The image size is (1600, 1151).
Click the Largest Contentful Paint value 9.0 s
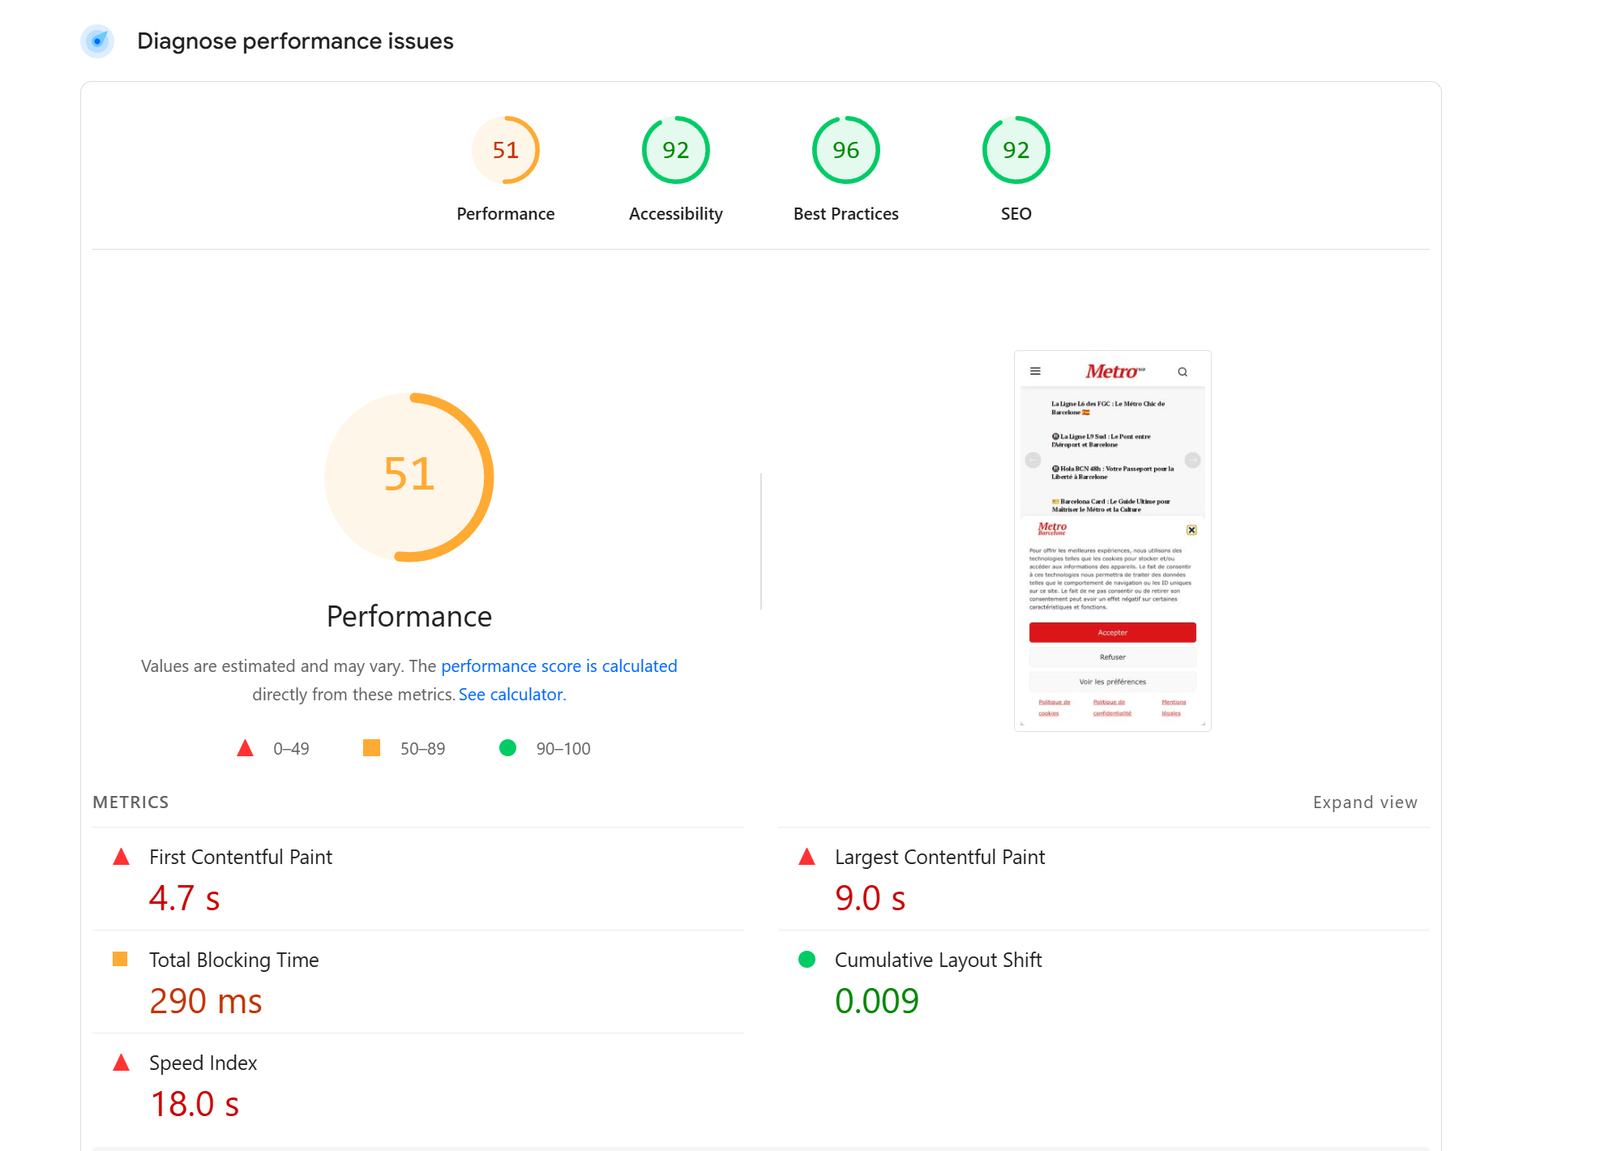[x=870, y=898]
